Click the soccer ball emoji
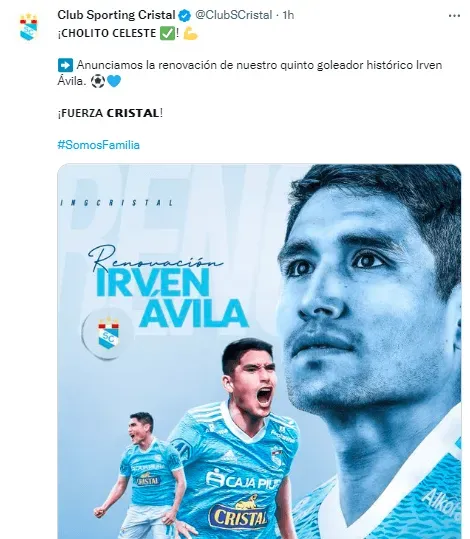Viewport: 470px width, 539px height. click(x=98, y=81)
